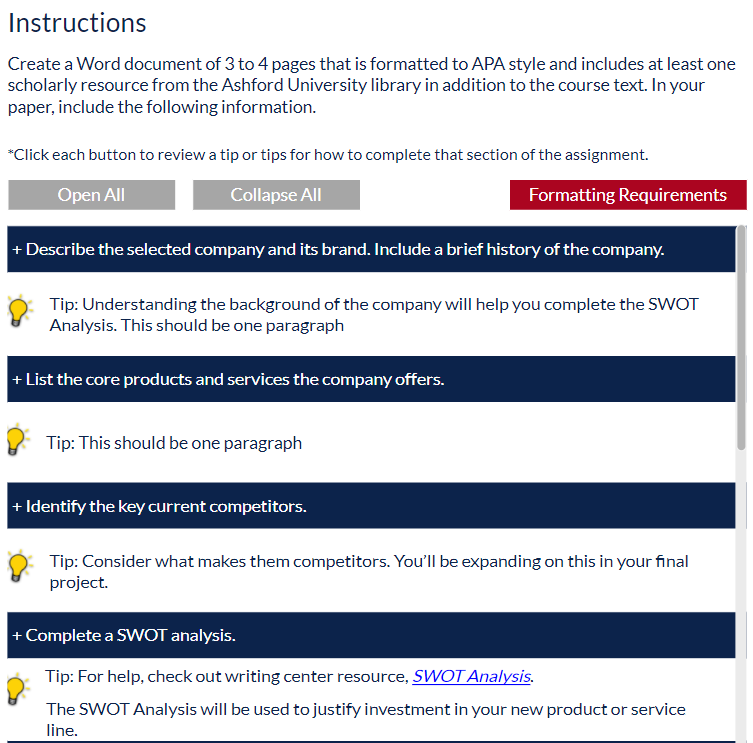Click the Collapse All button
The image size is (753, 743).
click(x=276, y=195)
